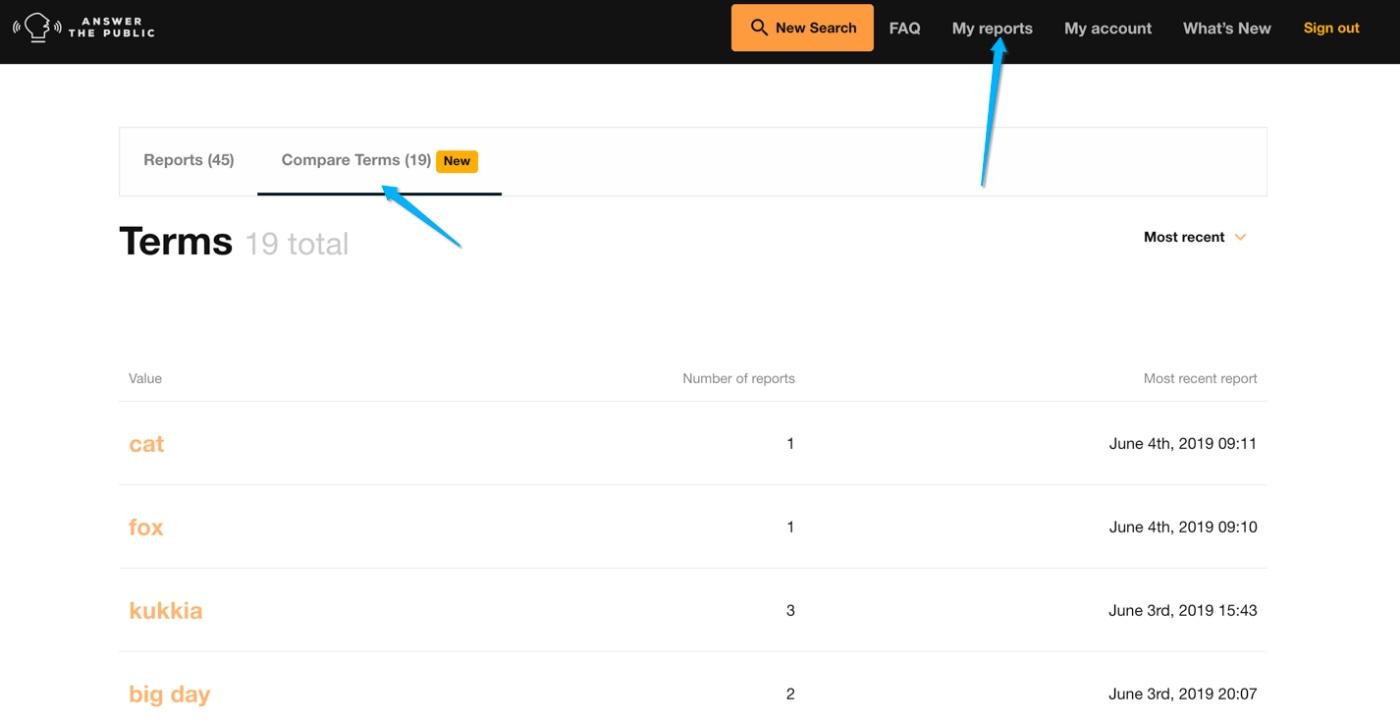Click the magnifier icon in New Search
Screen dimensions: 1400x721
pos(759,27)
